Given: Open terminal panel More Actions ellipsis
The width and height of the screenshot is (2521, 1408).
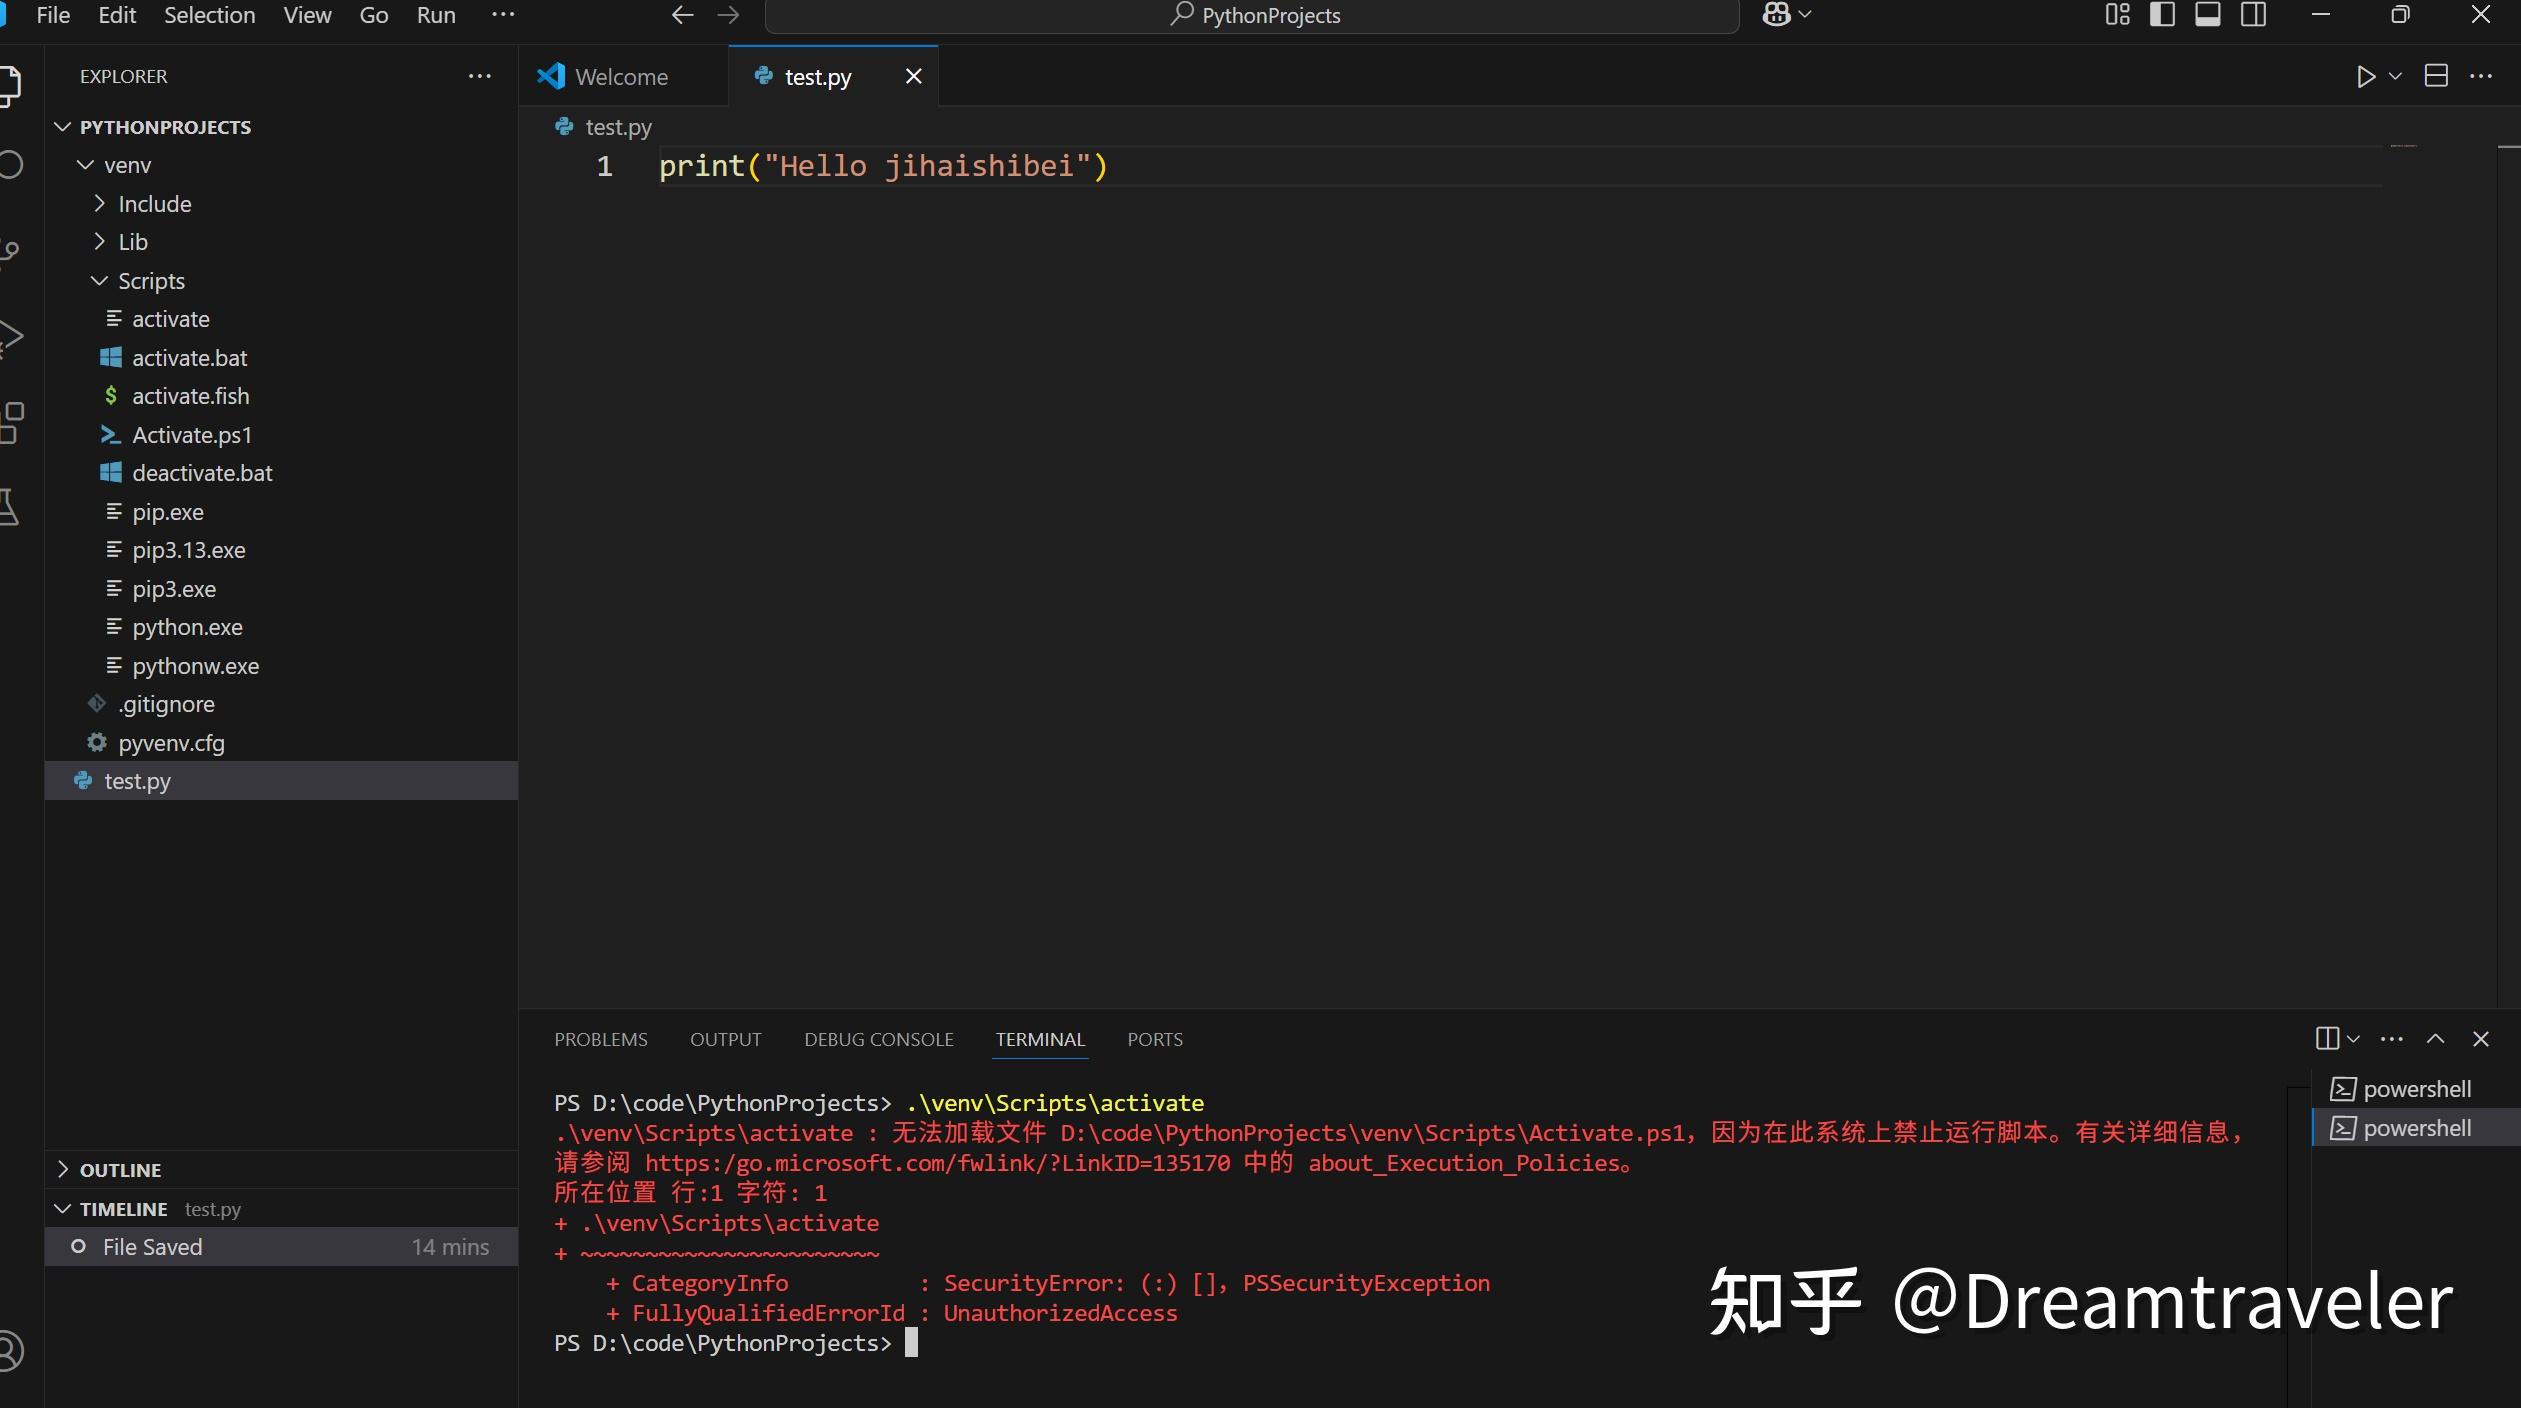Looking at the screenshot, I should click(2391, 1039).
